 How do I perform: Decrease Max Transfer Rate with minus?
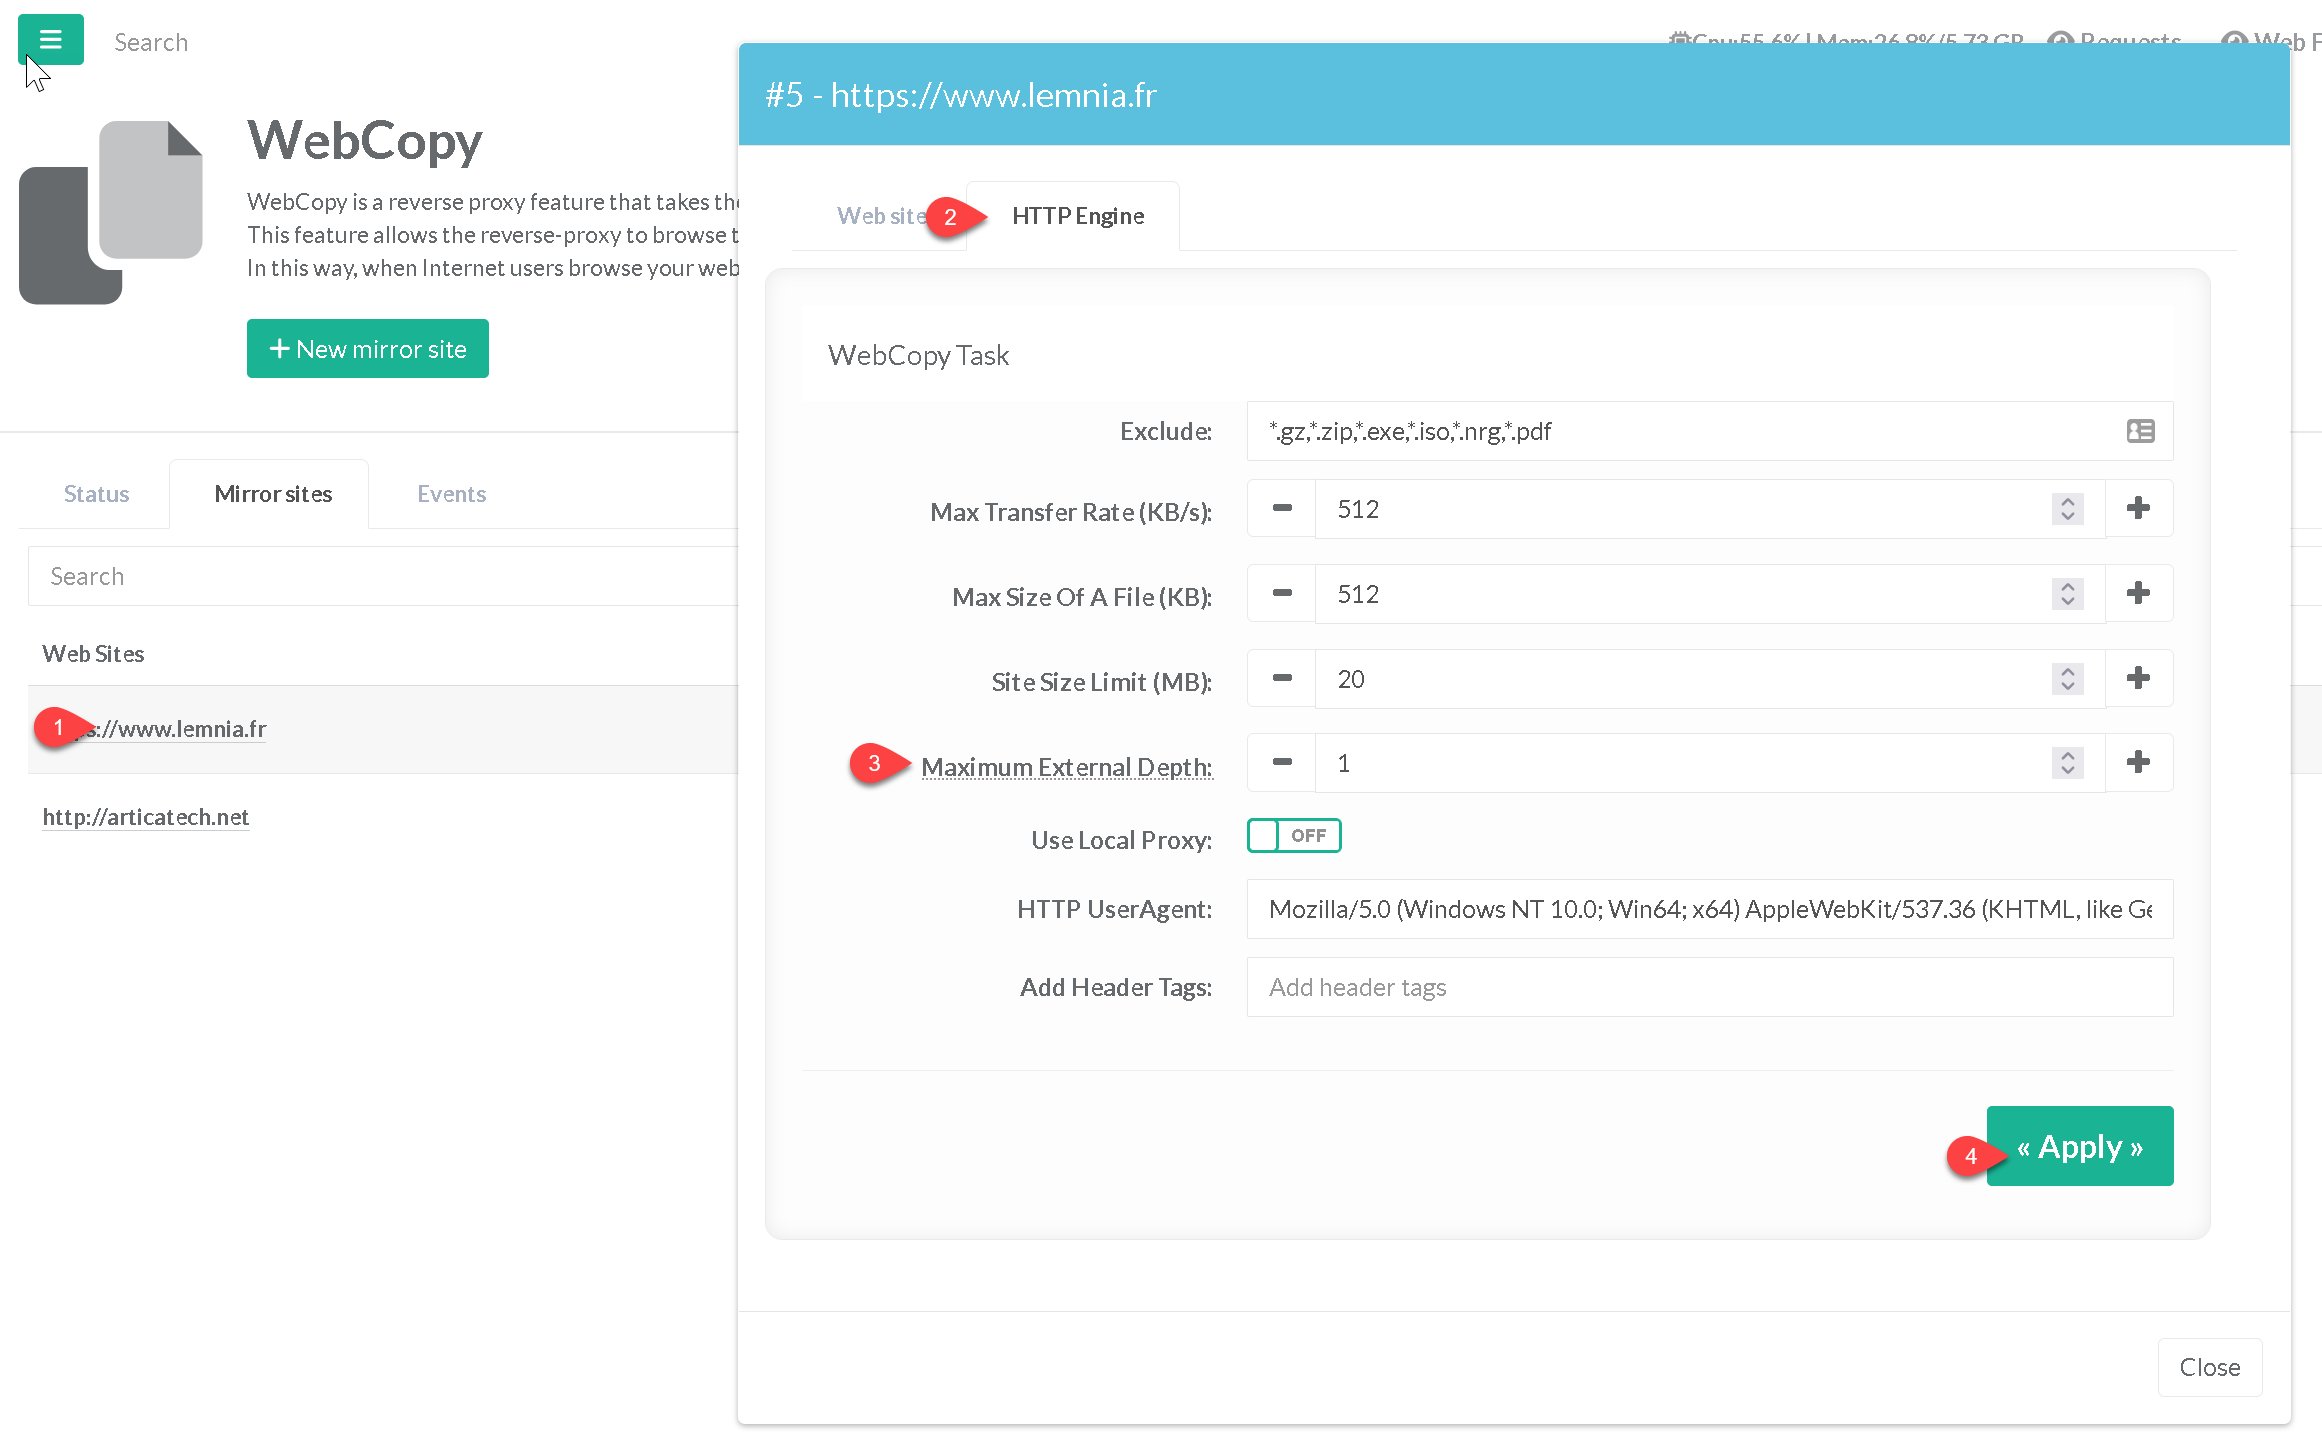(x=1281, y=508)
